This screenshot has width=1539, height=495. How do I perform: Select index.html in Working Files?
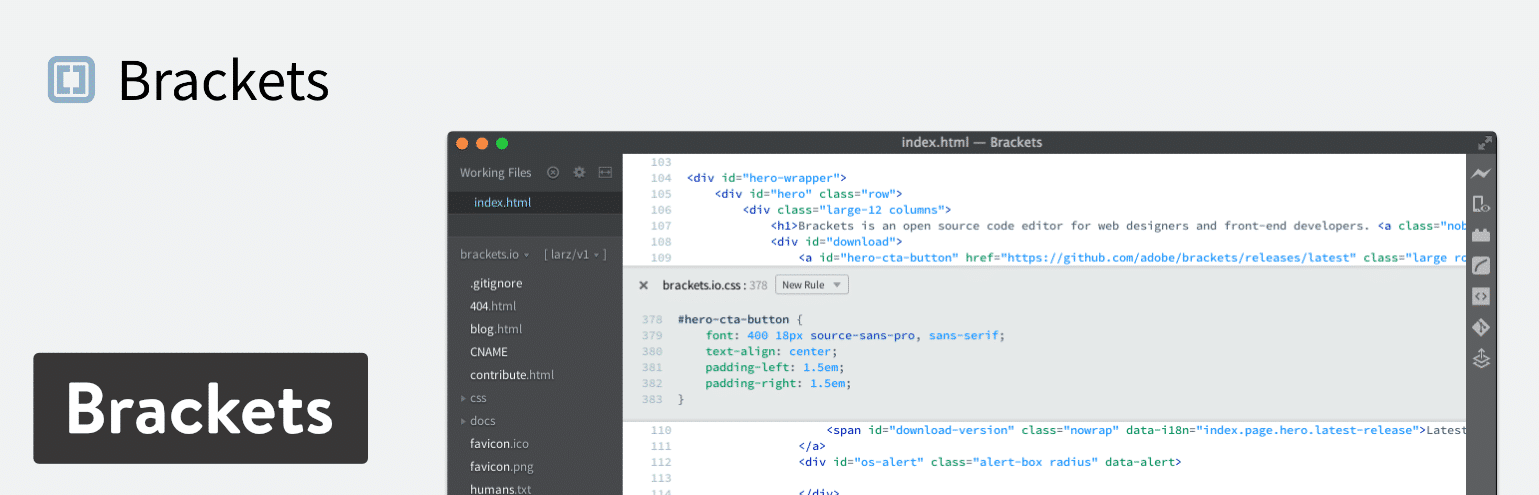coord(502,202)
